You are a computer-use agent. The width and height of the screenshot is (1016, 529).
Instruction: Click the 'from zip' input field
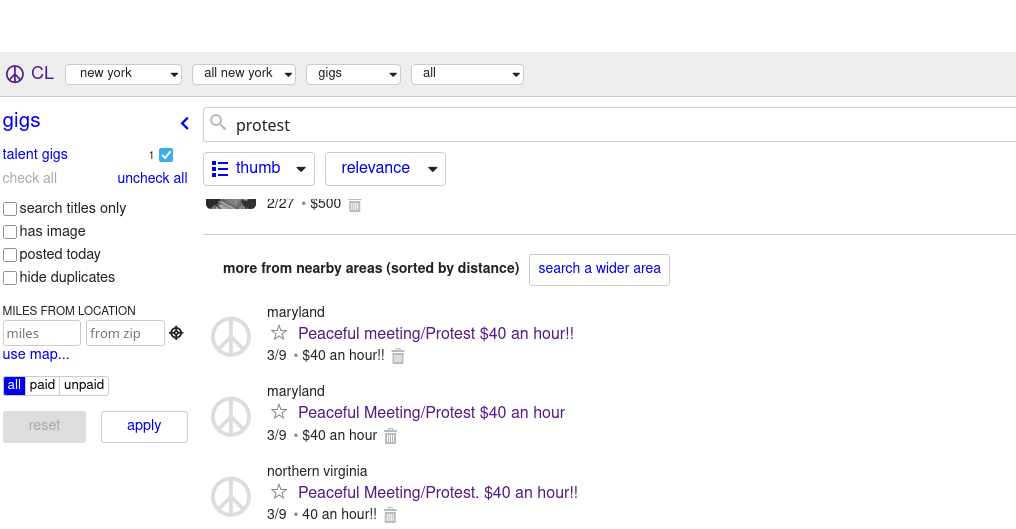pyautogui.click(x=125, y=333)
